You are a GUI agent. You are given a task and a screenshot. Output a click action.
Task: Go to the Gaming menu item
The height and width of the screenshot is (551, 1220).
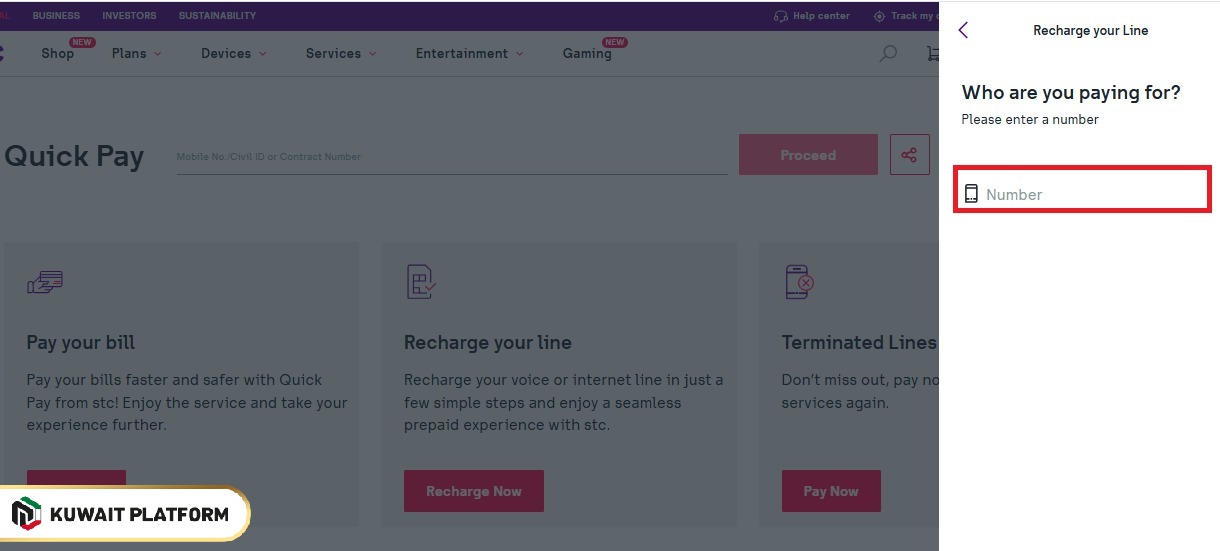(587, 54)
